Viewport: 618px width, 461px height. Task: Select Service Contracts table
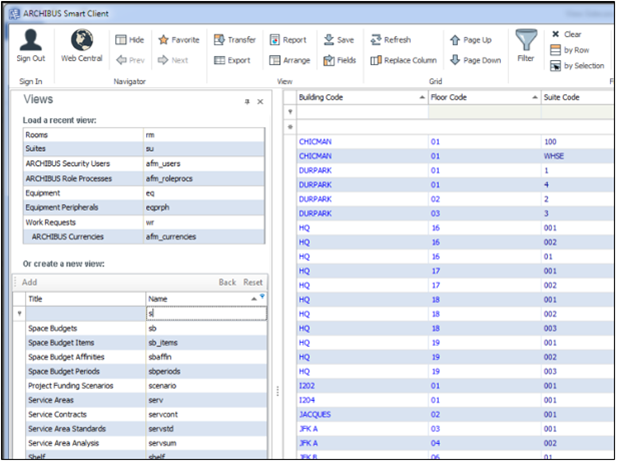(147, 415)
